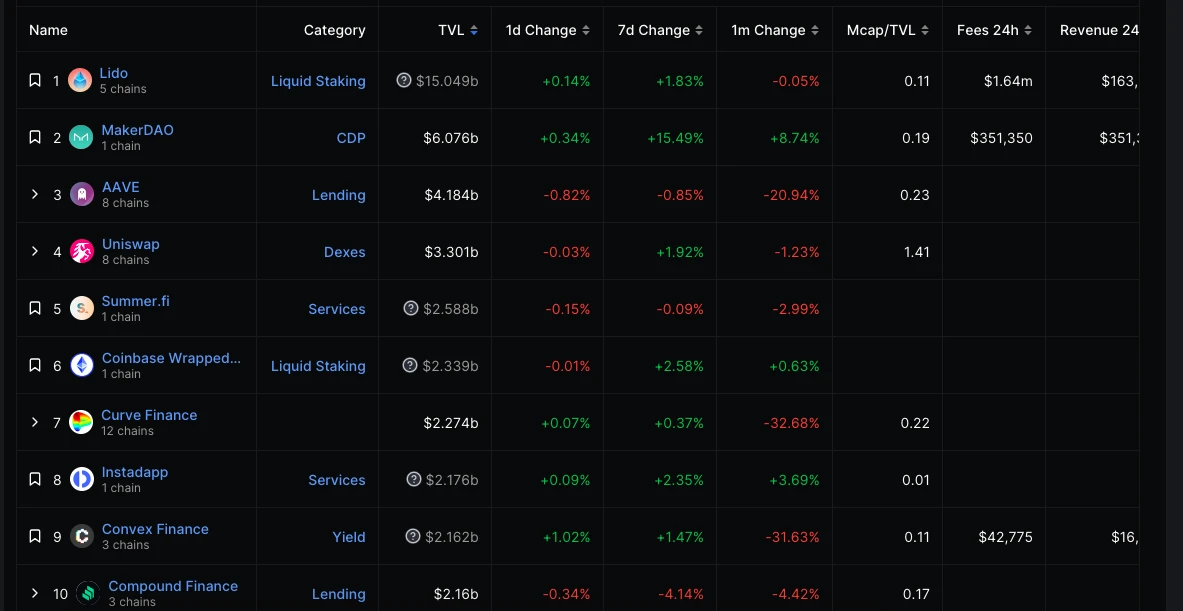Click the Lido protocol logo icon

click(x=80, y=81)
